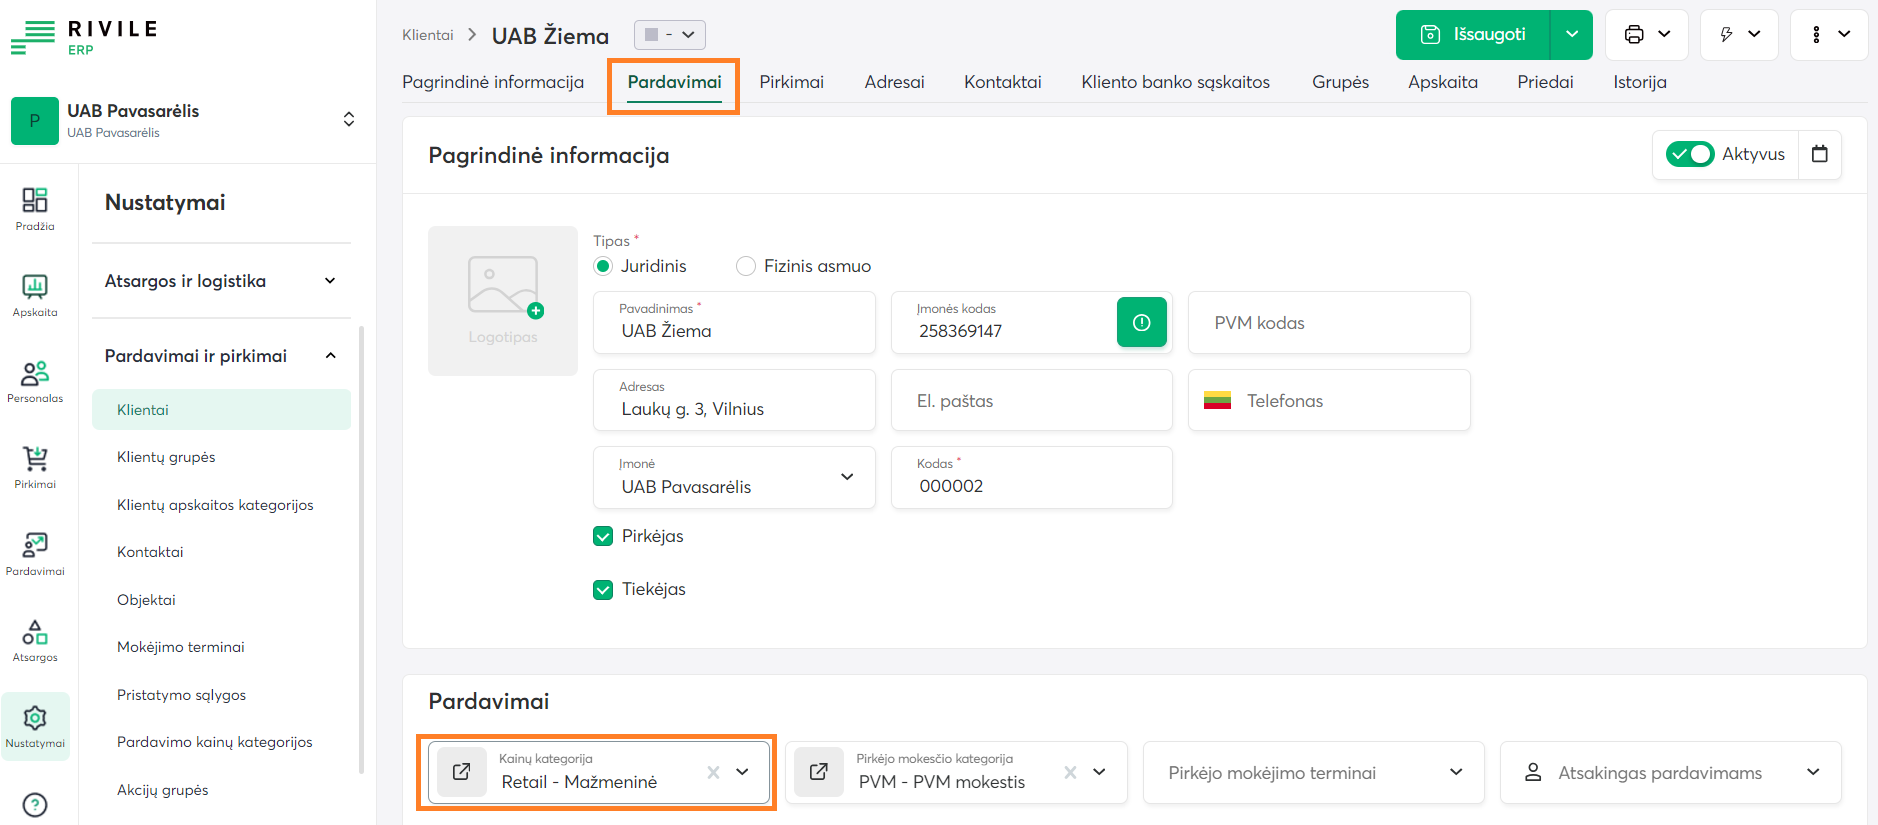Click the green company code check icon

(x=1141, y=323)
